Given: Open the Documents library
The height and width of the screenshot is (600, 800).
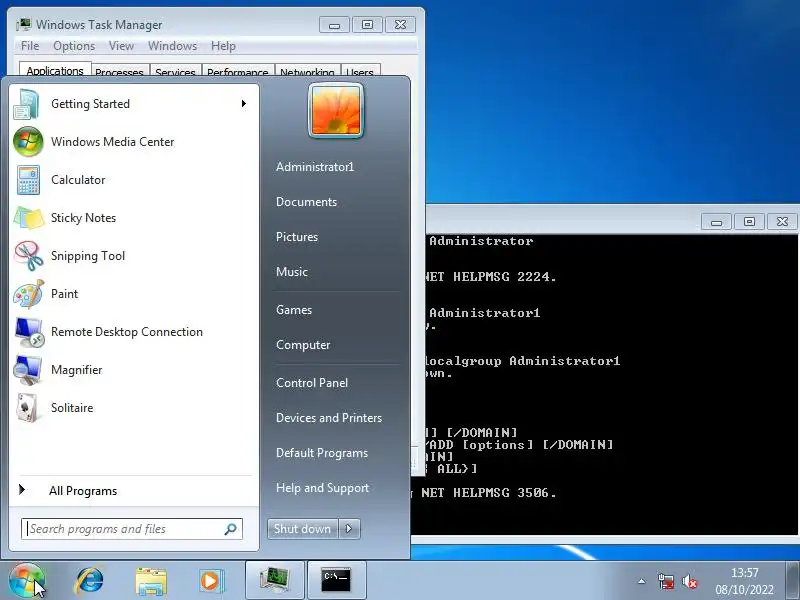Looking at the screenshot, I should pos(306,202).
